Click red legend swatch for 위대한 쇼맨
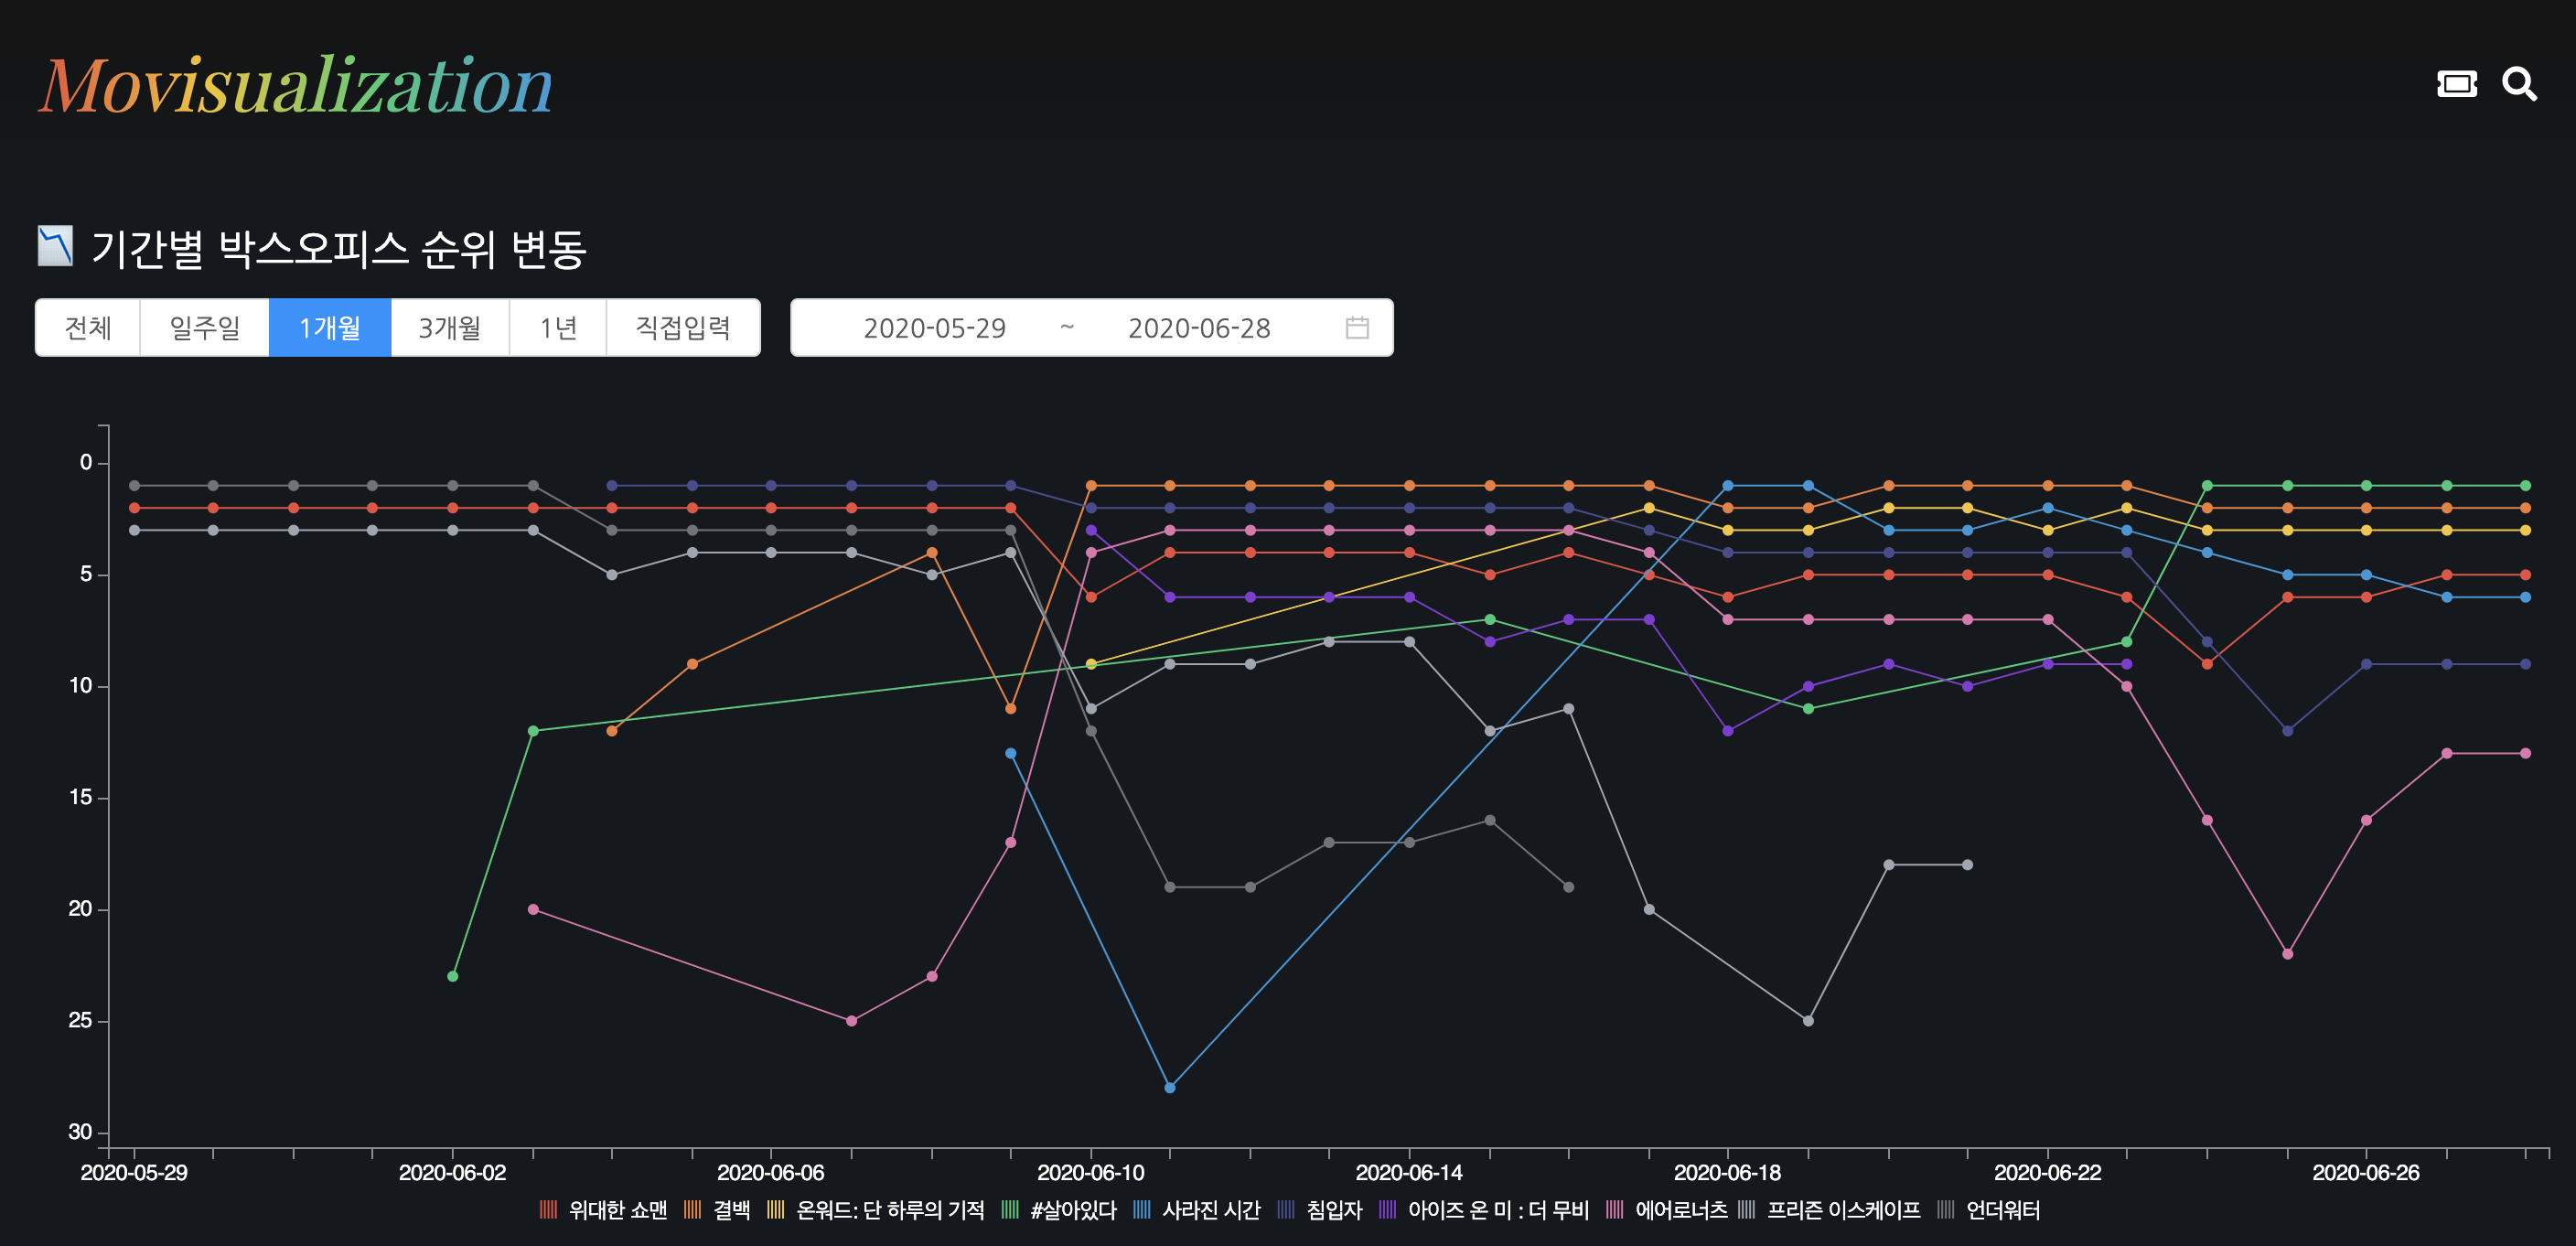This screenshot has height=1246, width=2576. 548,1210
